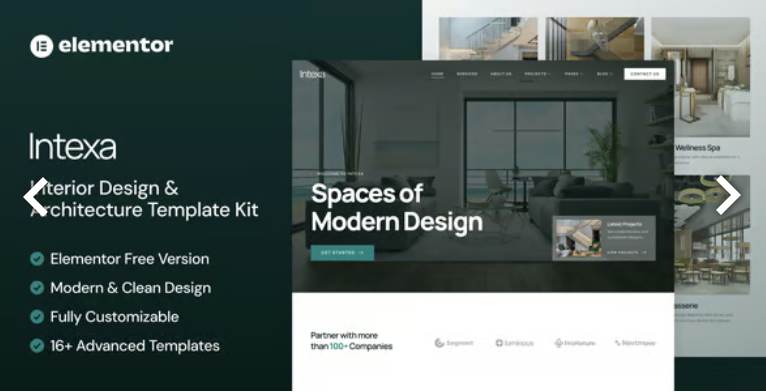The height and width of the screenshot is (392, 766).
Task: Expand the BLOG nav dropdown
Action: [x=604, y=74]
